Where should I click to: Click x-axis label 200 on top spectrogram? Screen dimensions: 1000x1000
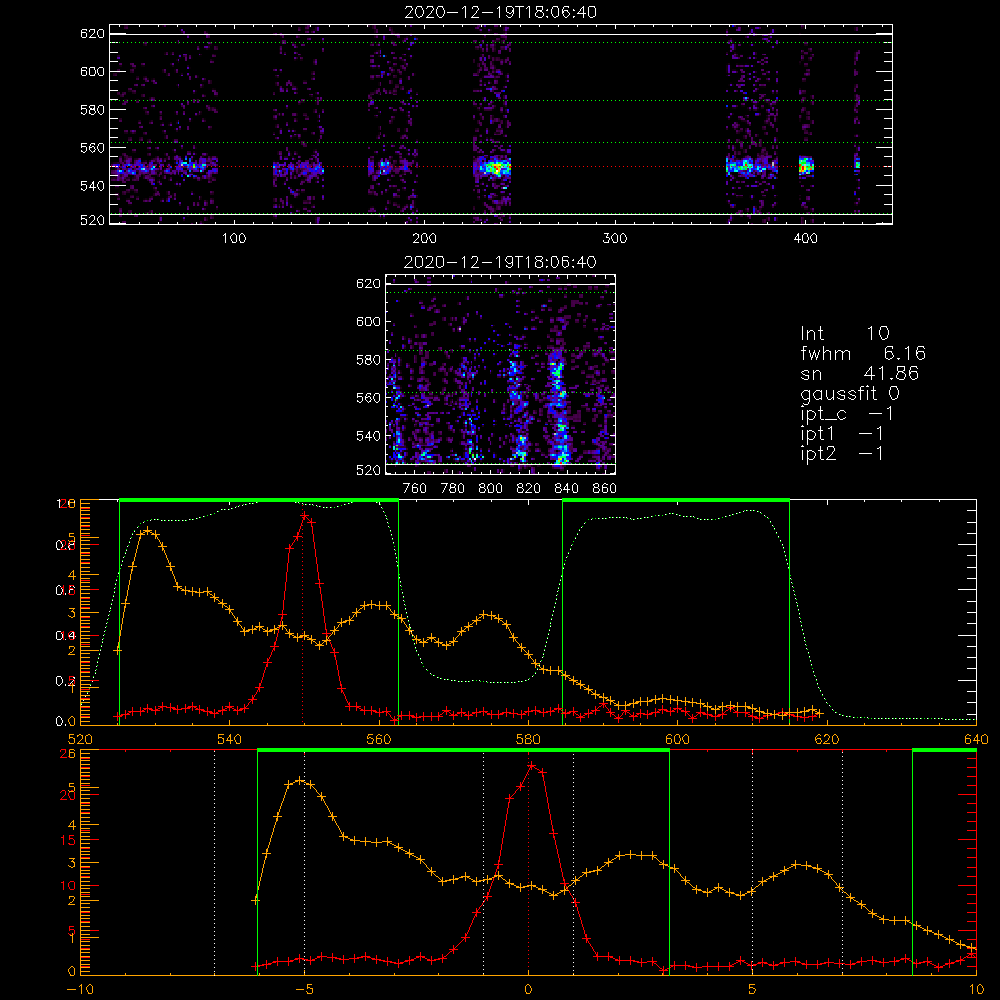[x=424, y=238]
